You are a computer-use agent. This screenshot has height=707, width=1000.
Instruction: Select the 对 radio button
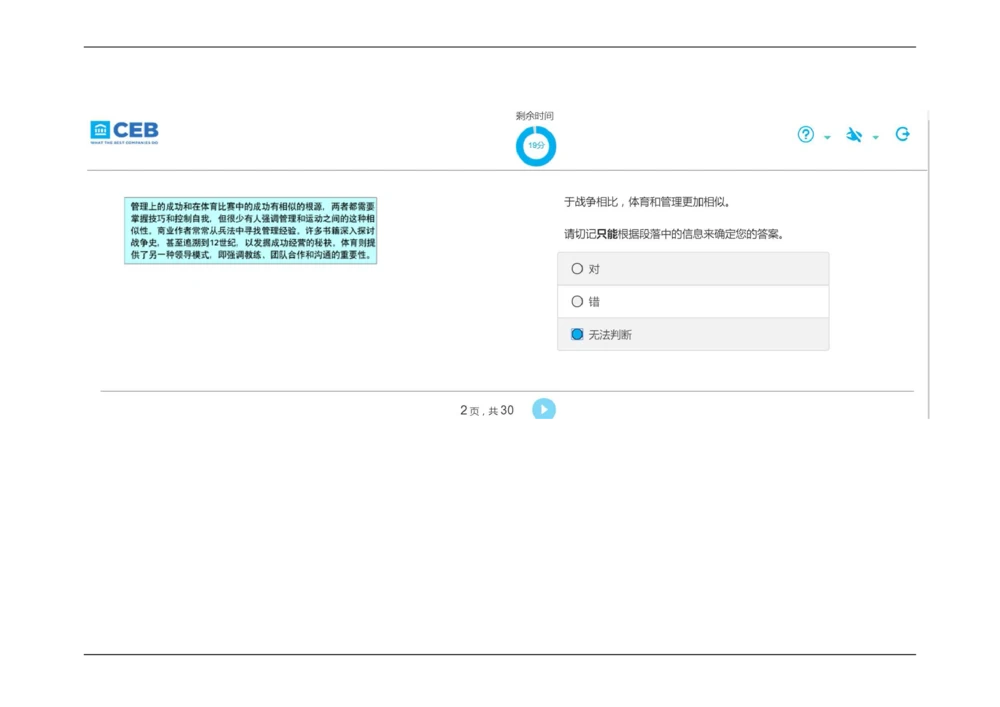pos(578,268)
